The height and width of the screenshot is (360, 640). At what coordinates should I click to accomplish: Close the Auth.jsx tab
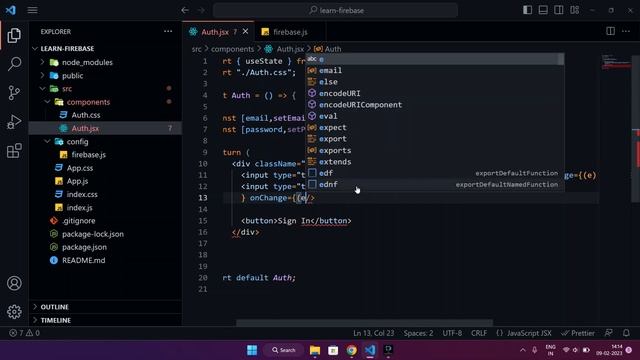pos(245,31)
